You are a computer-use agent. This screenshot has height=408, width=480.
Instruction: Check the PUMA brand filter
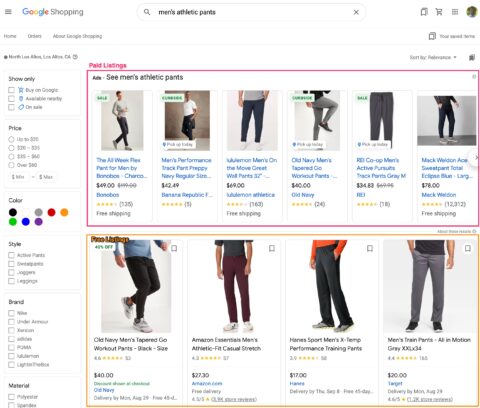pos(11,348)
